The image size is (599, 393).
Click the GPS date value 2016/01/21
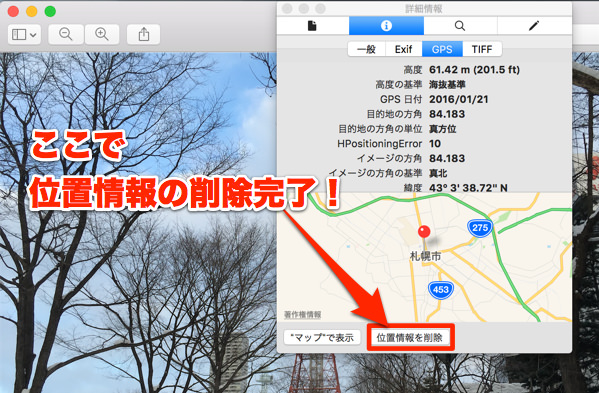459,99
